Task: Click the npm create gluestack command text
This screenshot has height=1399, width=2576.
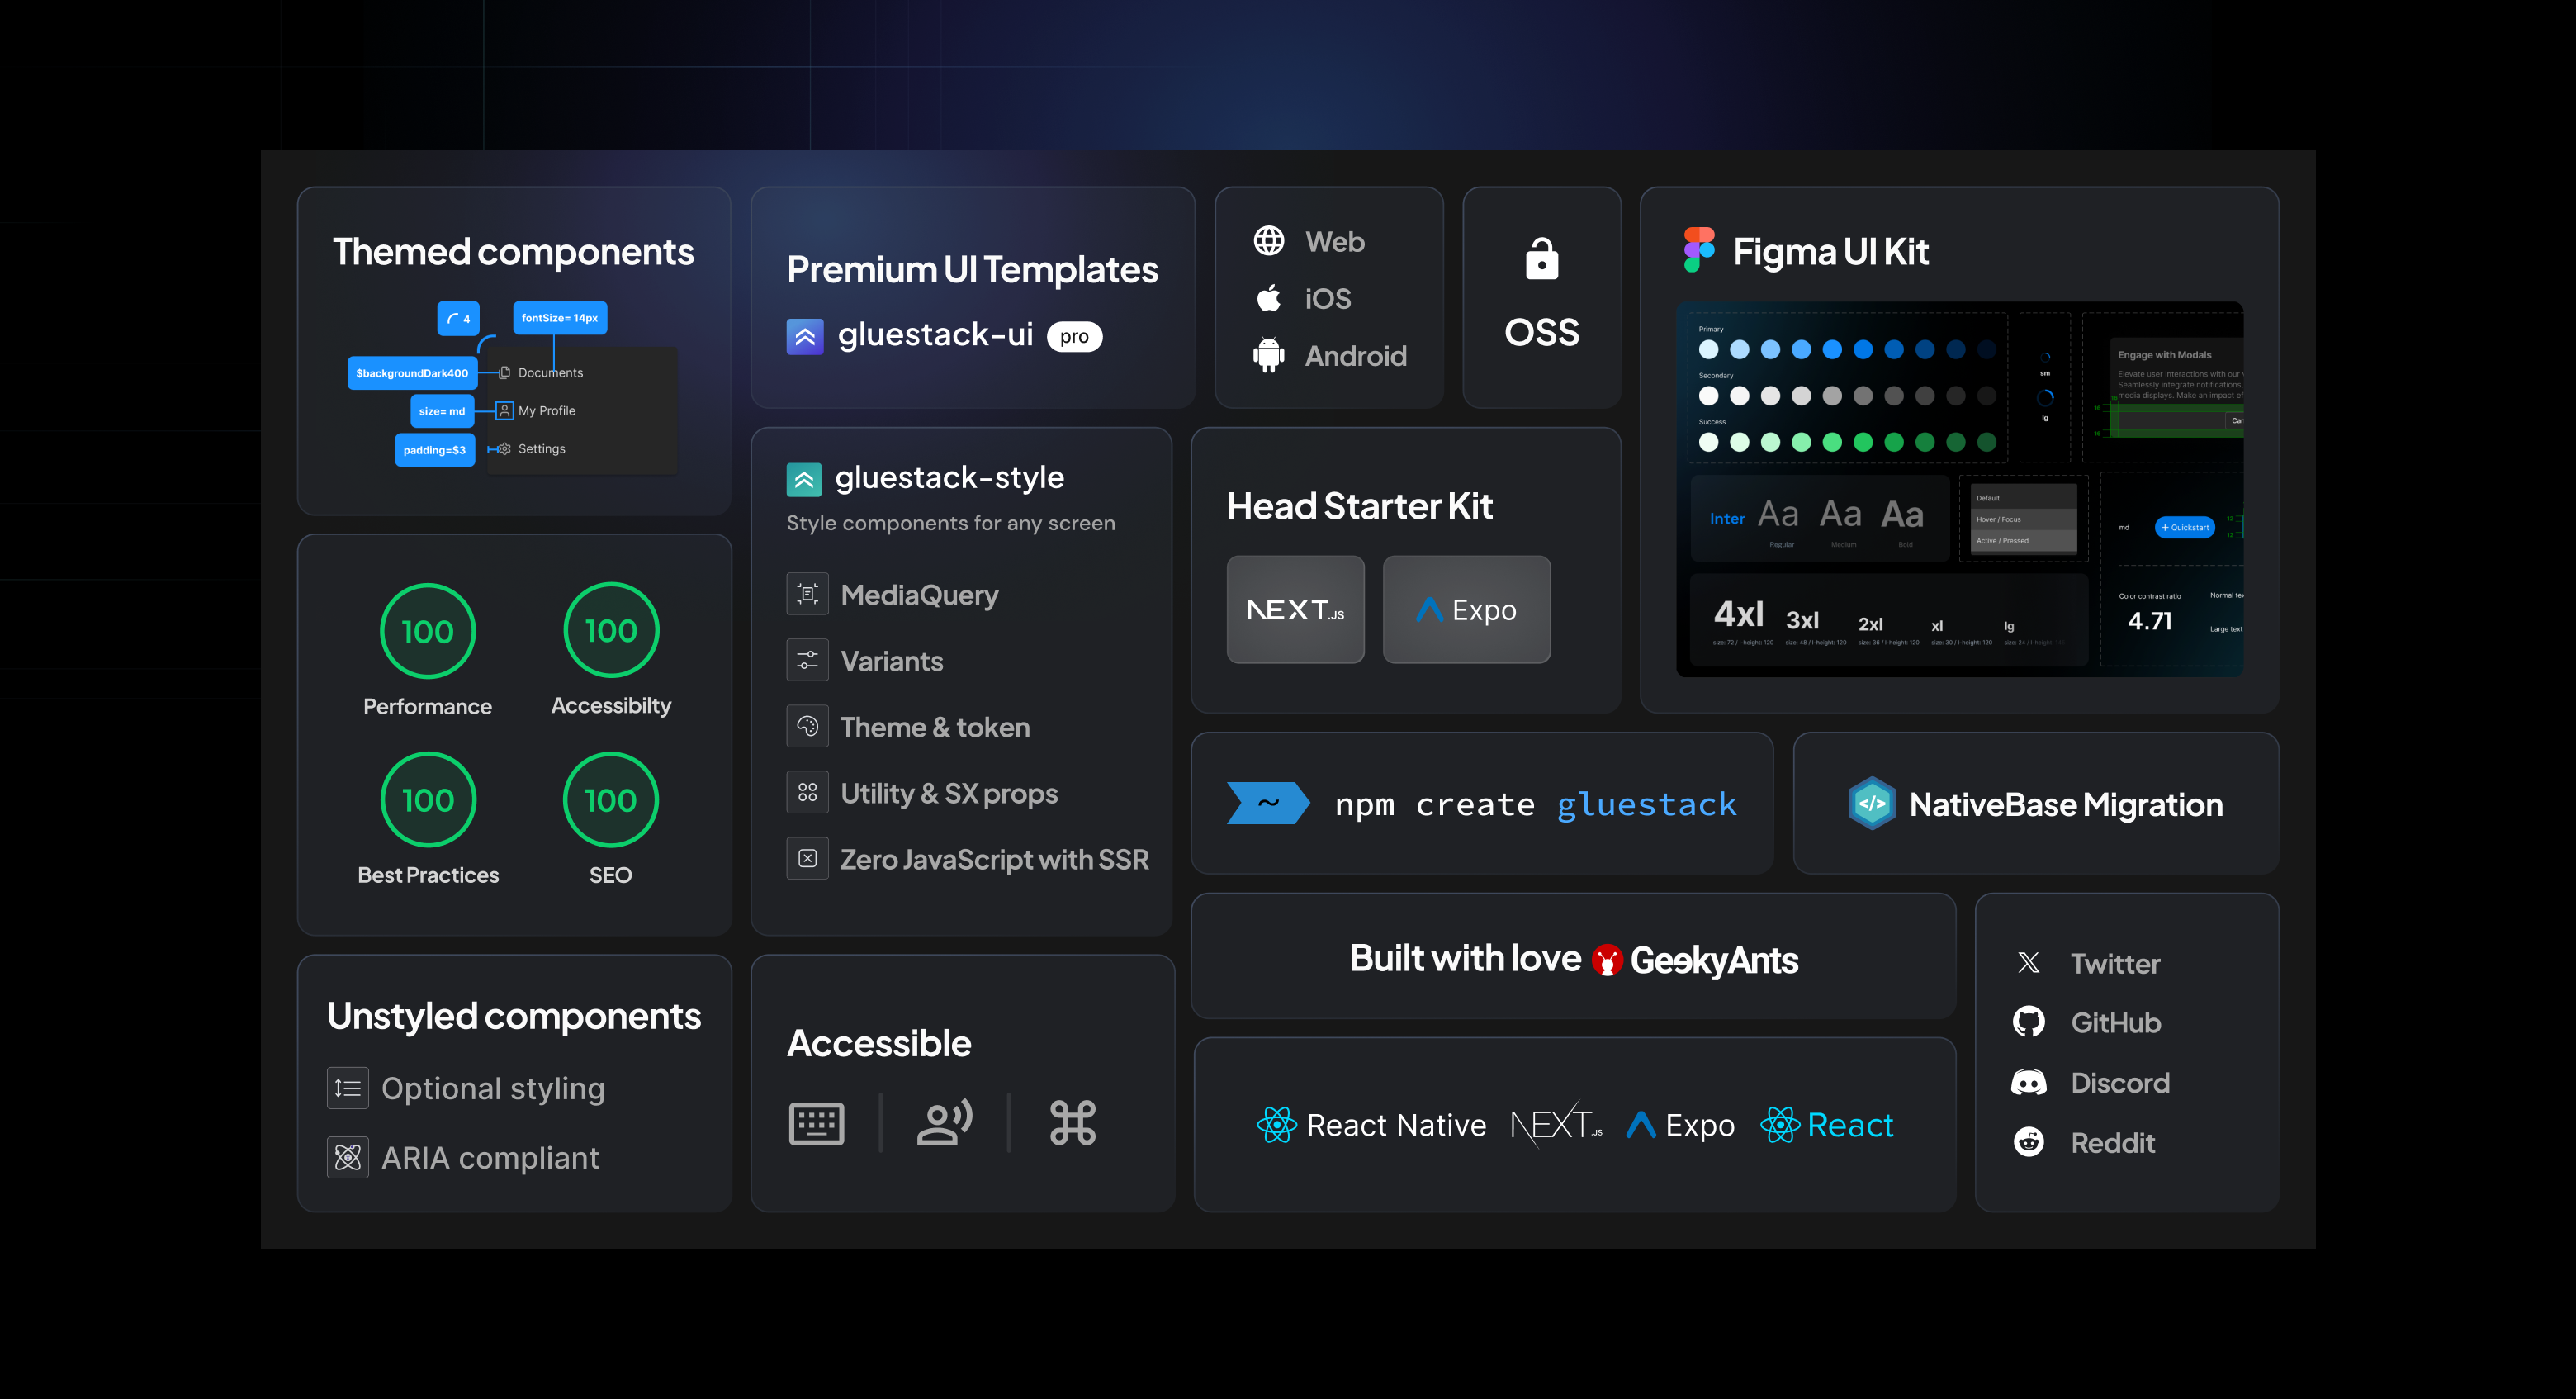Action: (1535, 804)
